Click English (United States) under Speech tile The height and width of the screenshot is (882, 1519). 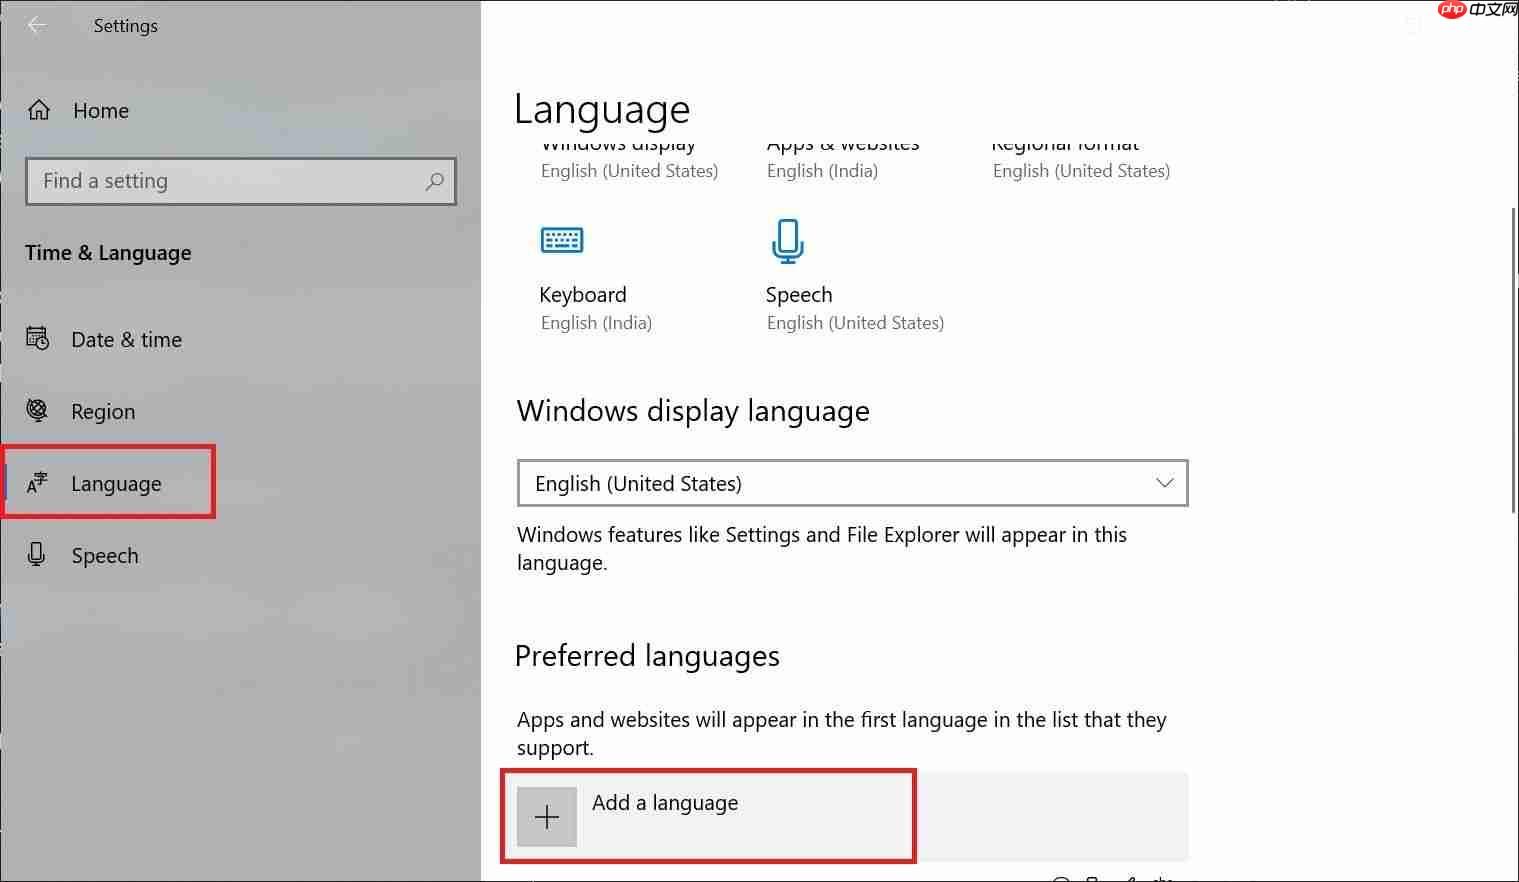pyautogui.click(x=855, y=323)
